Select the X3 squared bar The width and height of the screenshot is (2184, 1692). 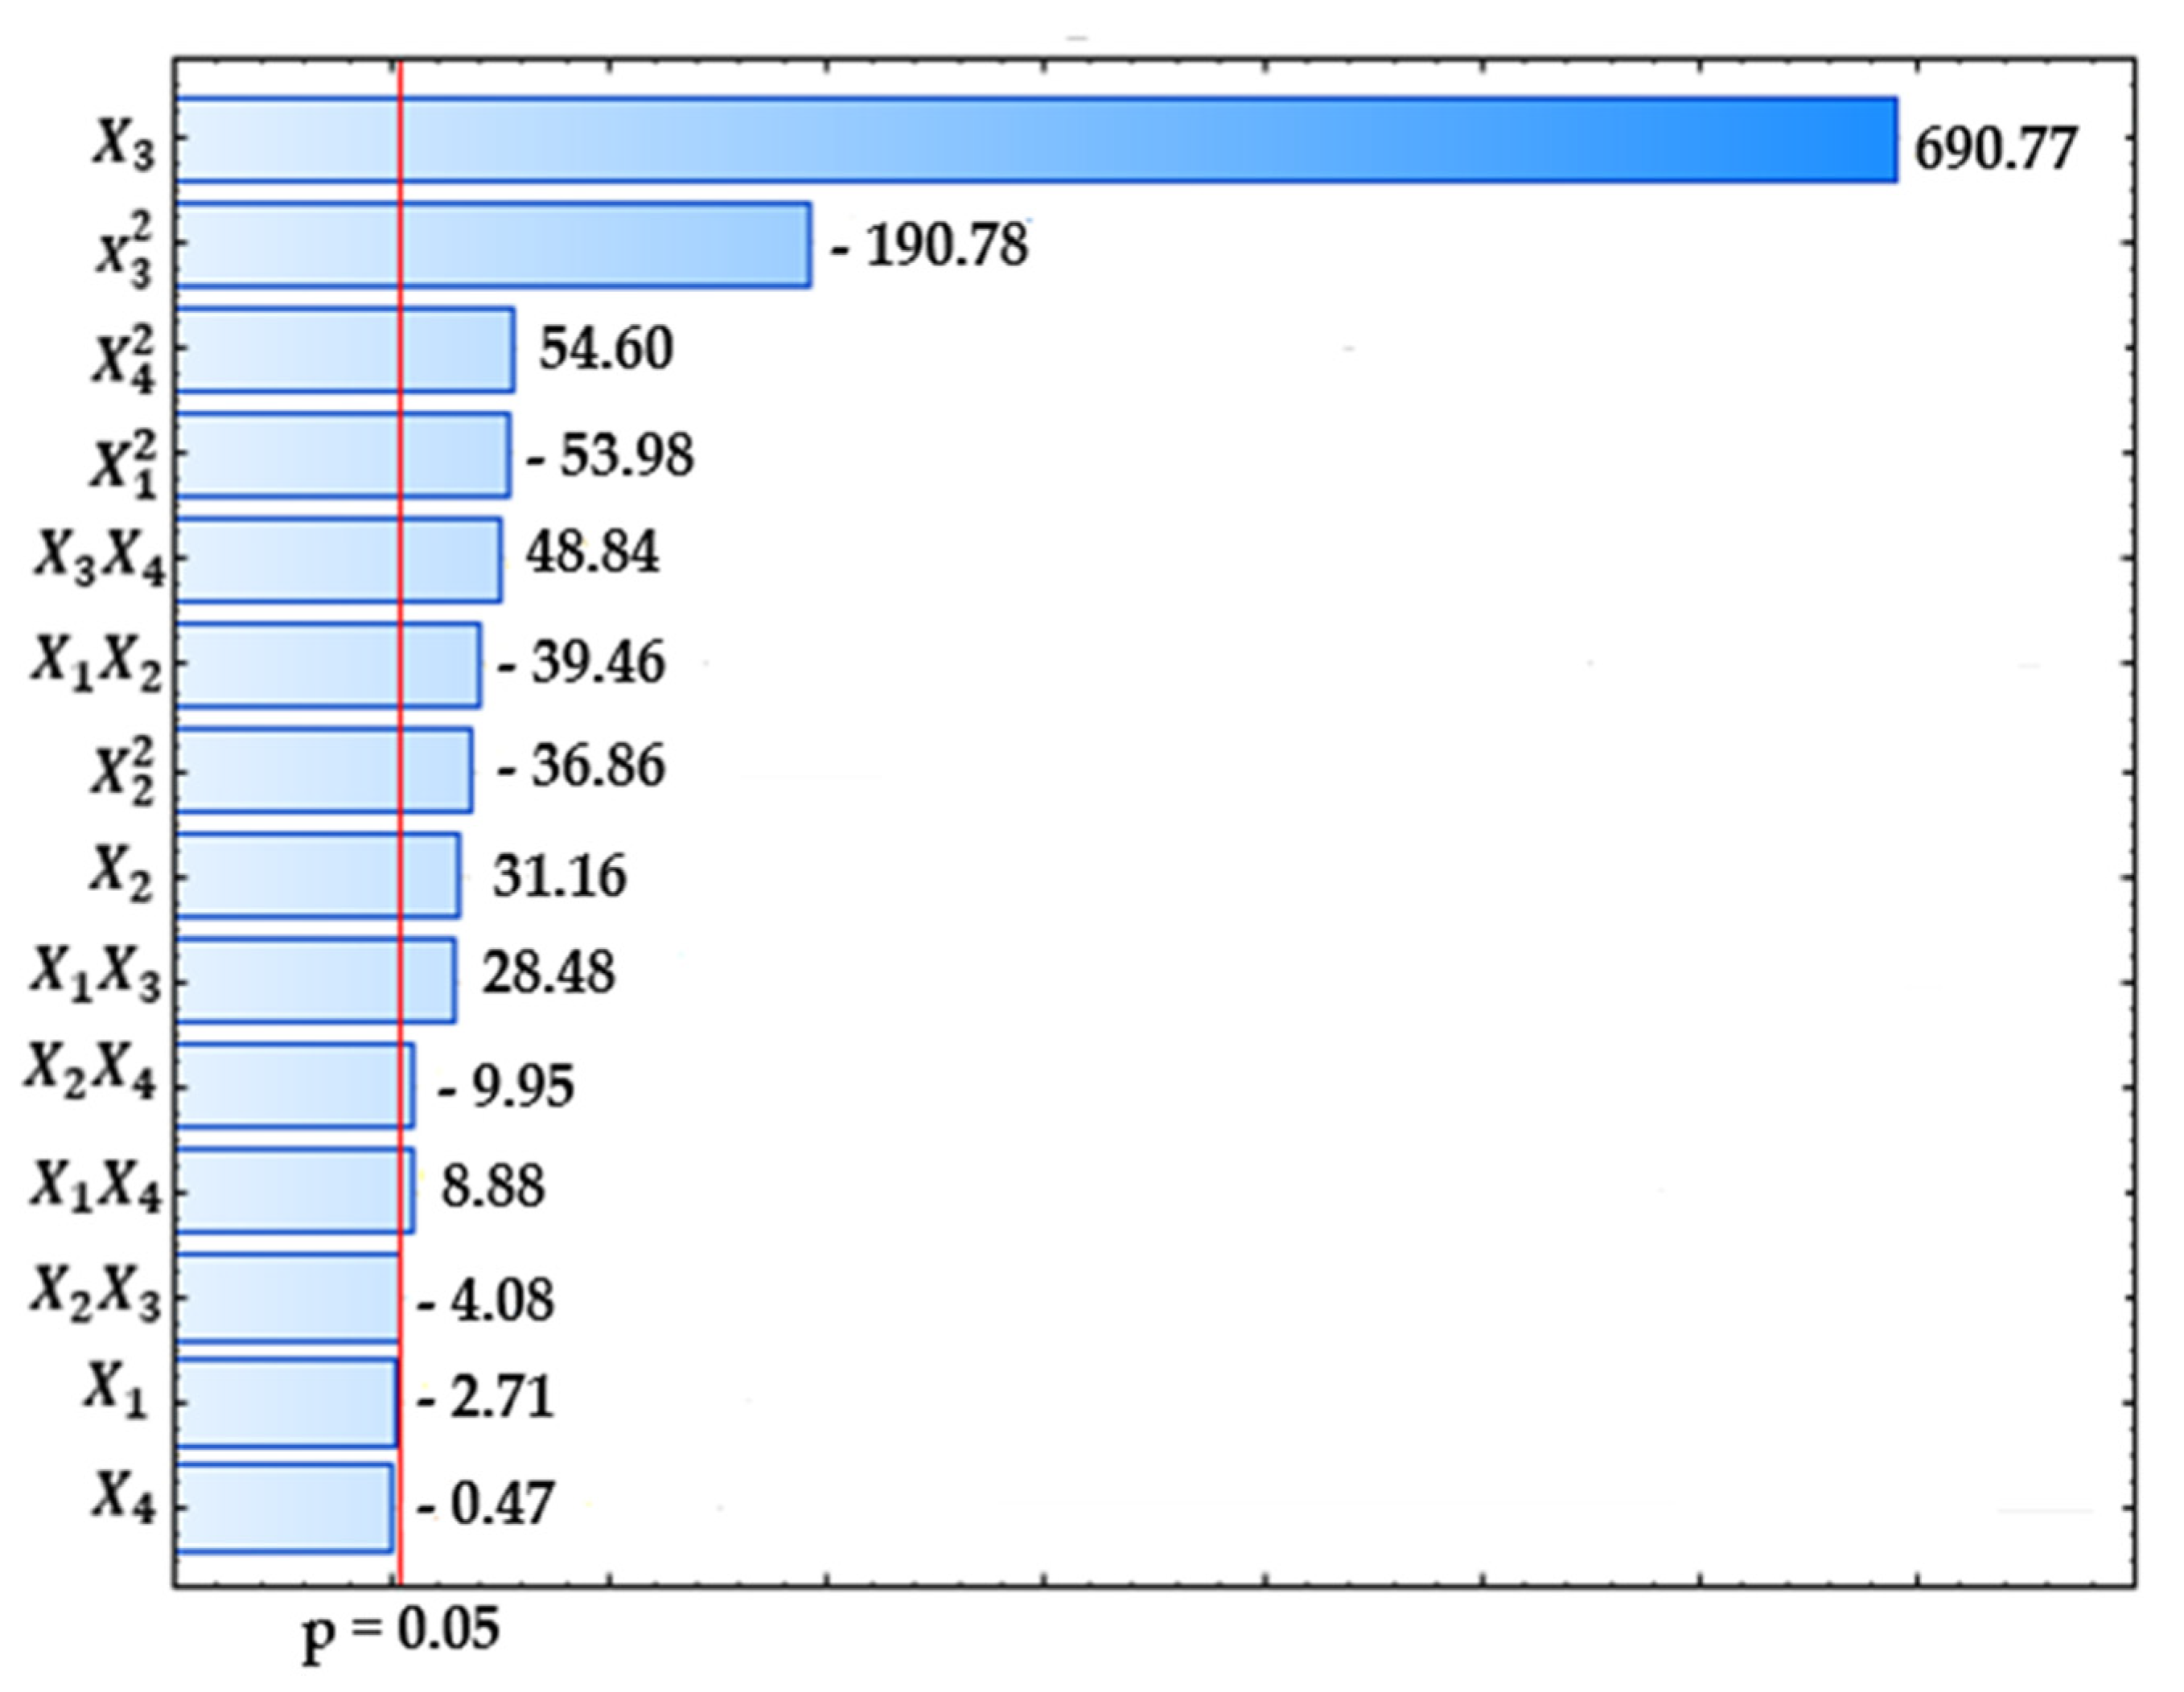click(500, 245)
